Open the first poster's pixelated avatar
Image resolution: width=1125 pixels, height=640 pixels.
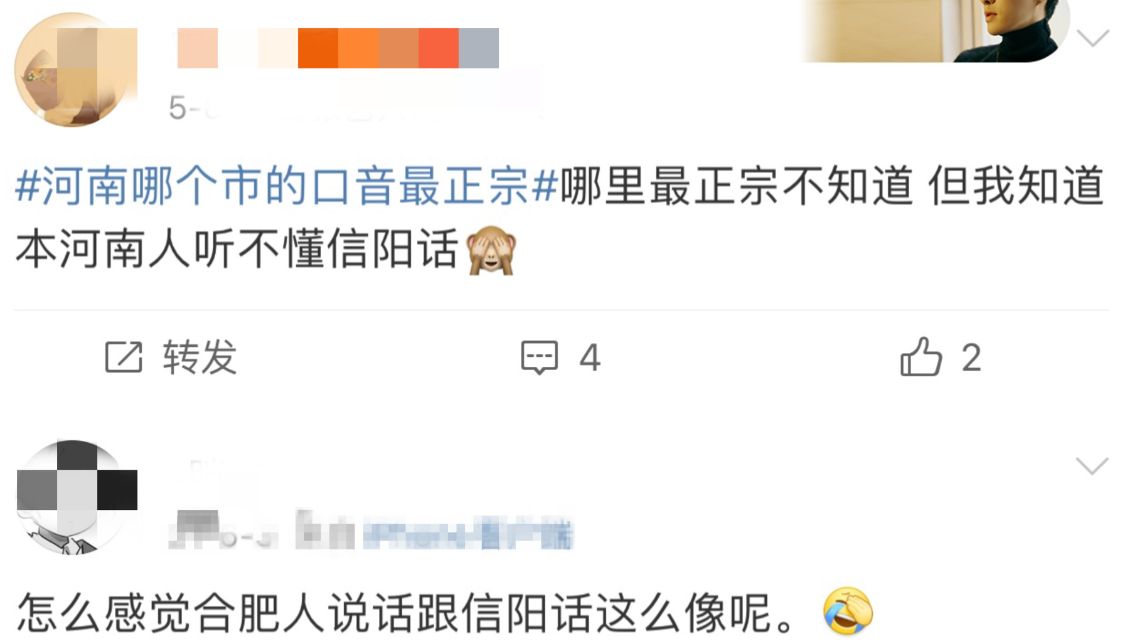75,70
